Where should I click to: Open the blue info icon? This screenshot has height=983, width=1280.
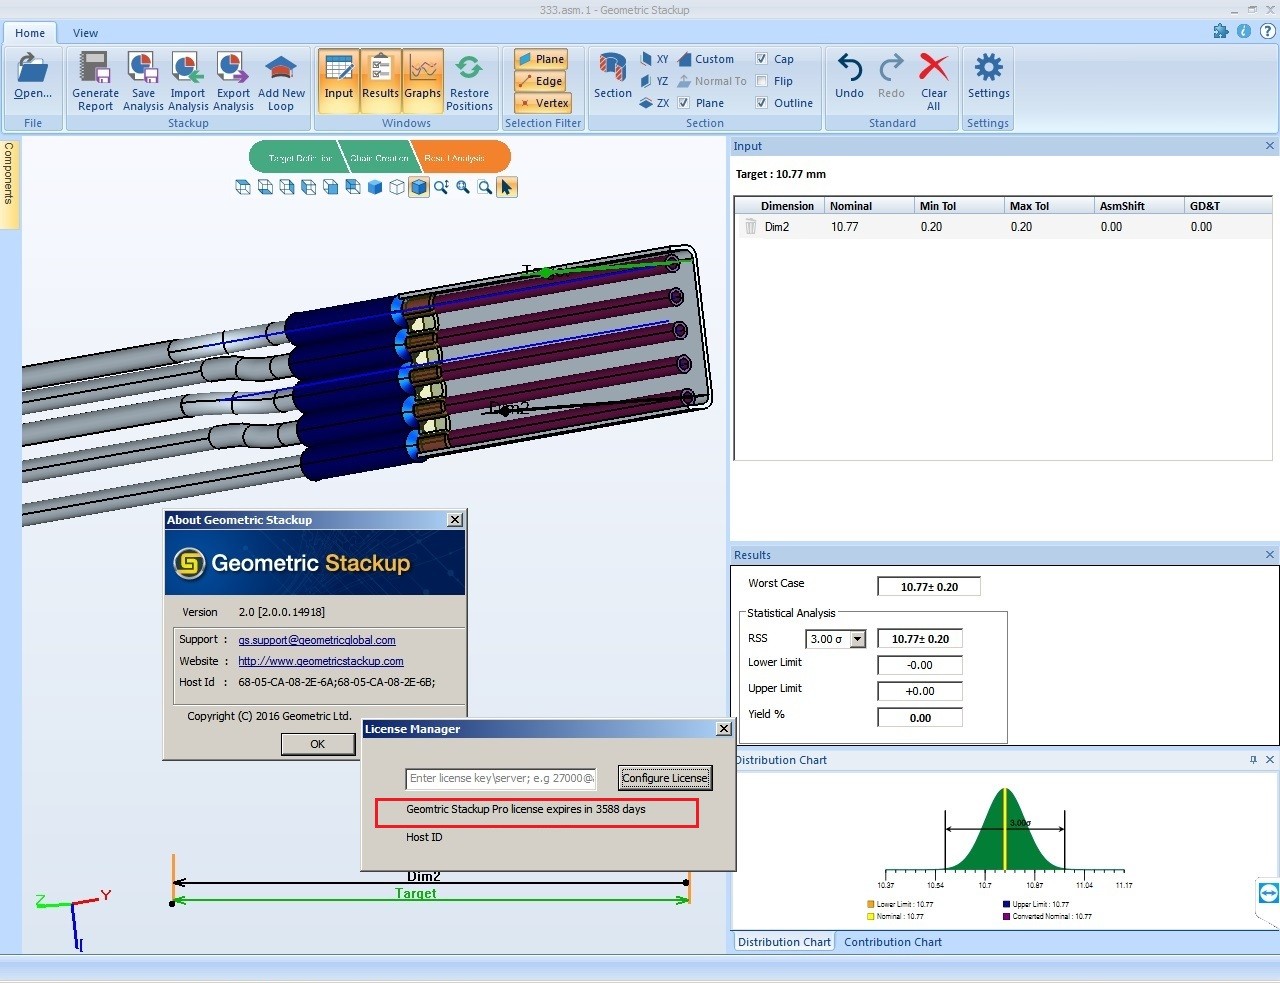(x=1244, y=31)
